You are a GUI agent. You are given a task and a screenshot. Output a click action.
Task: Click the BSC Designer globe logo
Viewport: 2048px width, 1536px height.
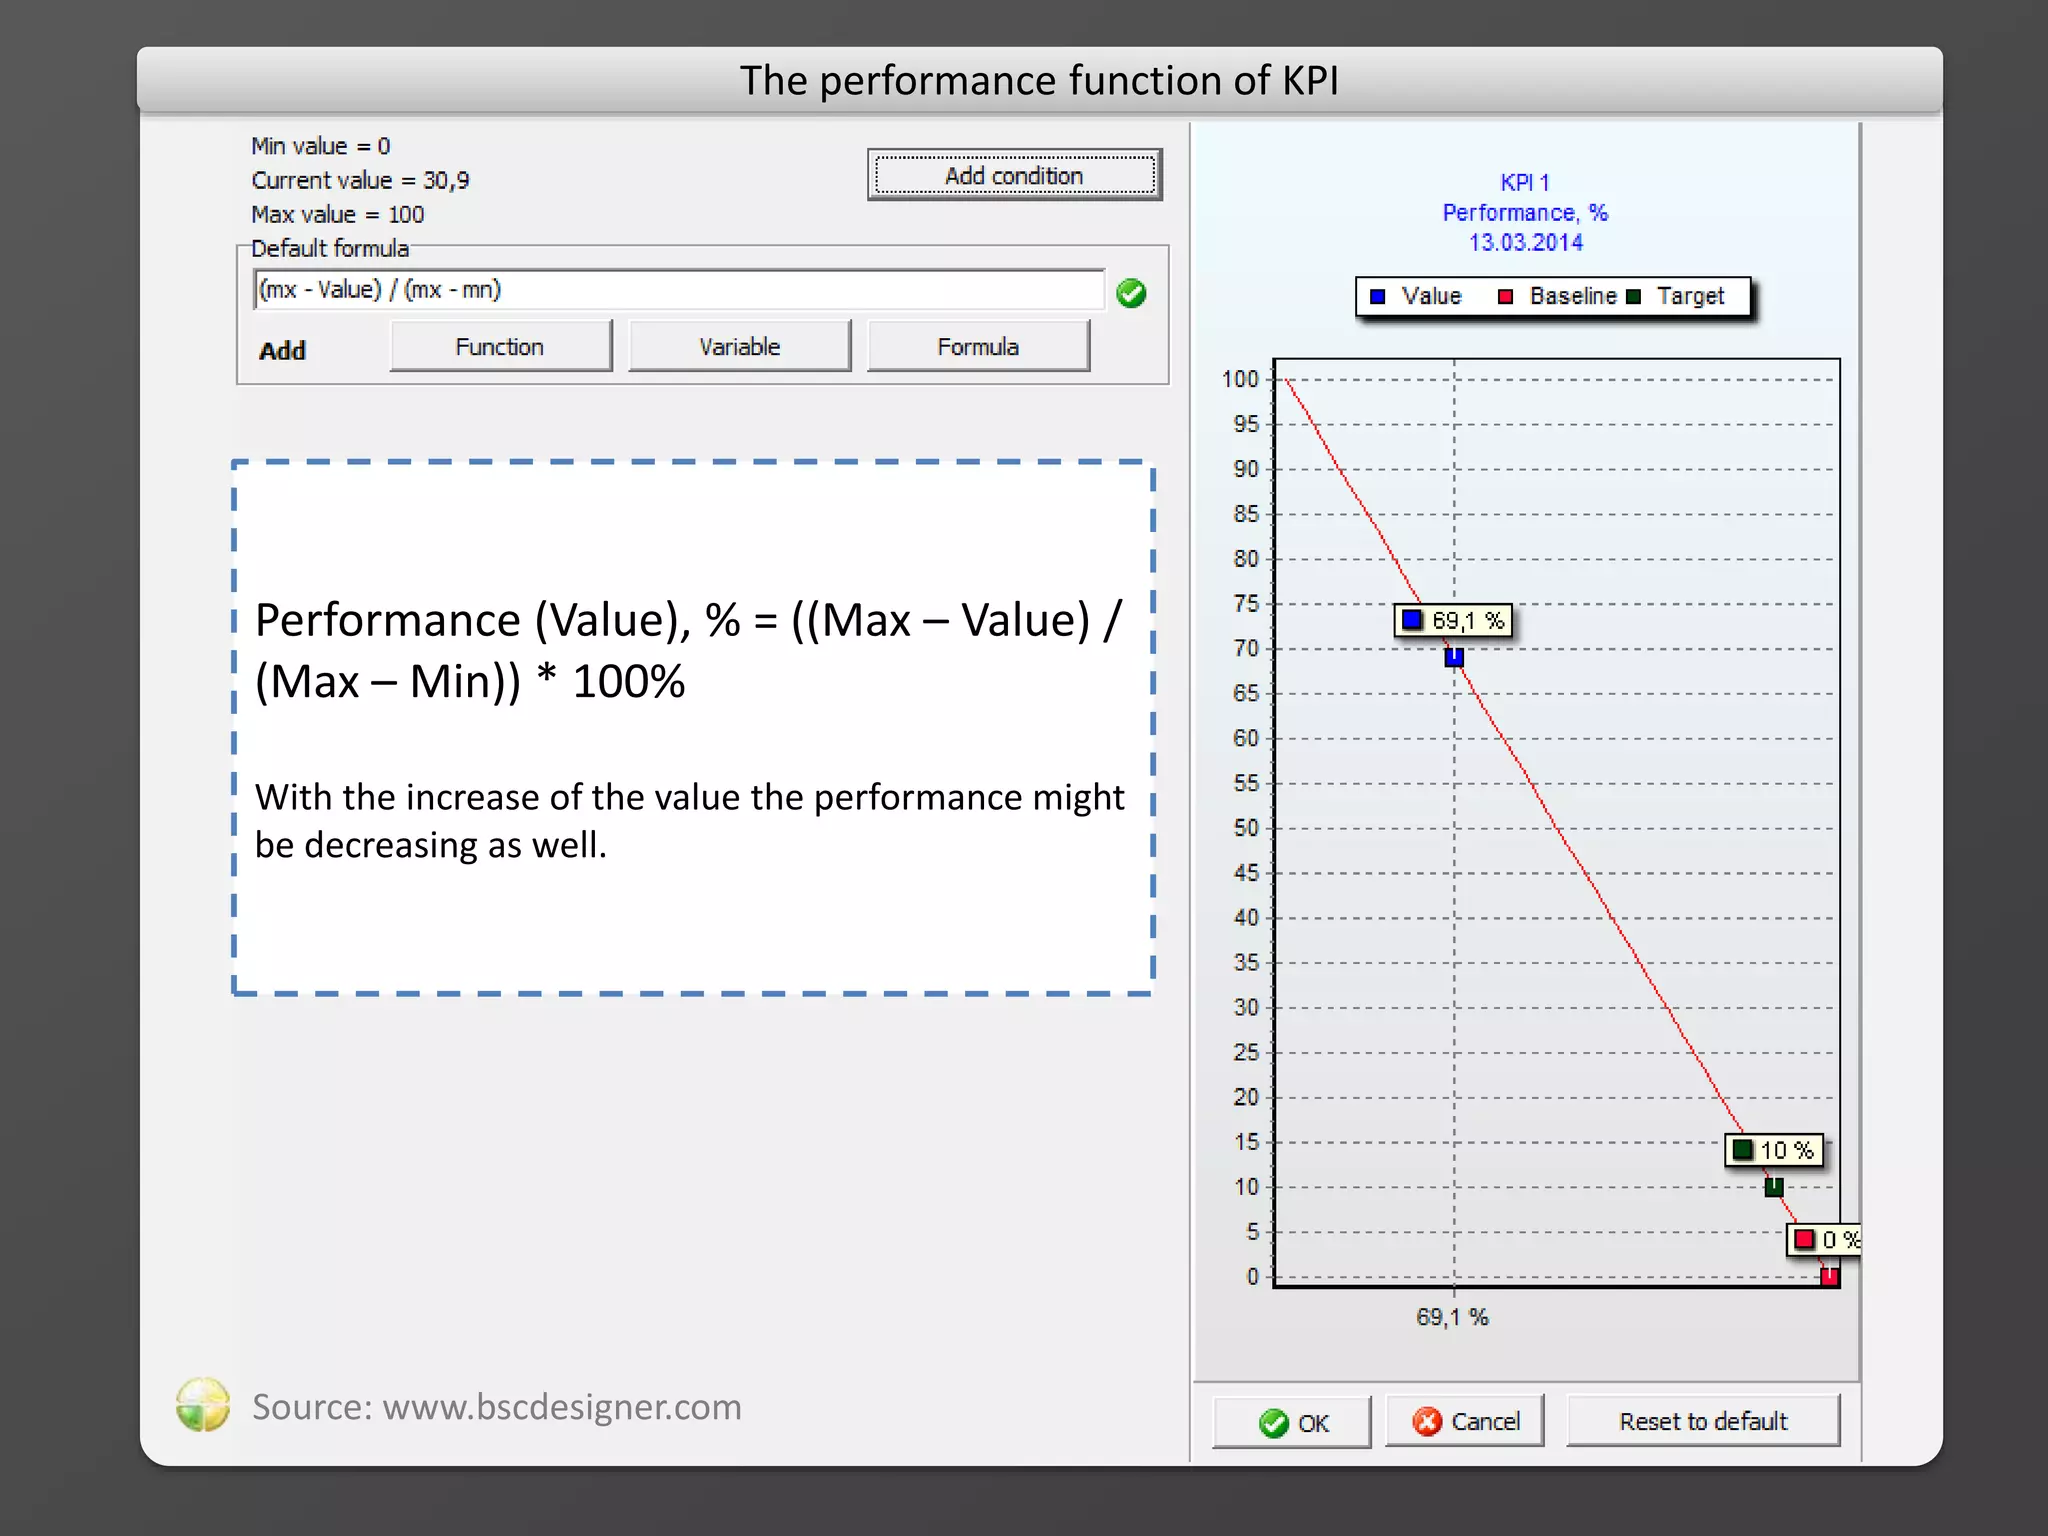tap(203, 1405)
